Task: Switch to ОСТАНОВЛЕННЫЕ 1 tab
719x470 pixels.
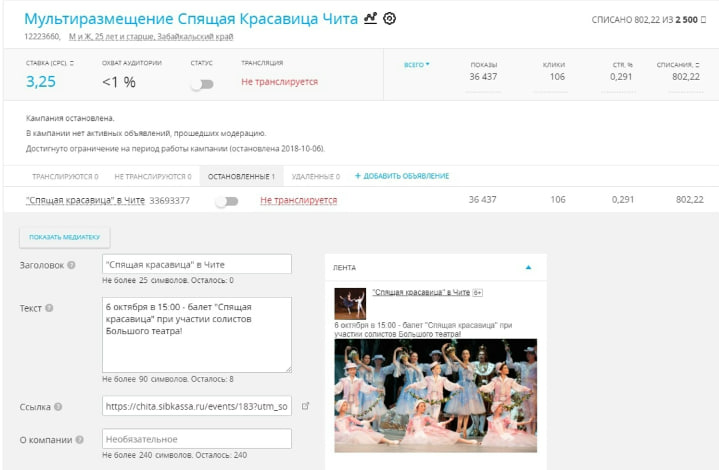Action: [241, 177]
